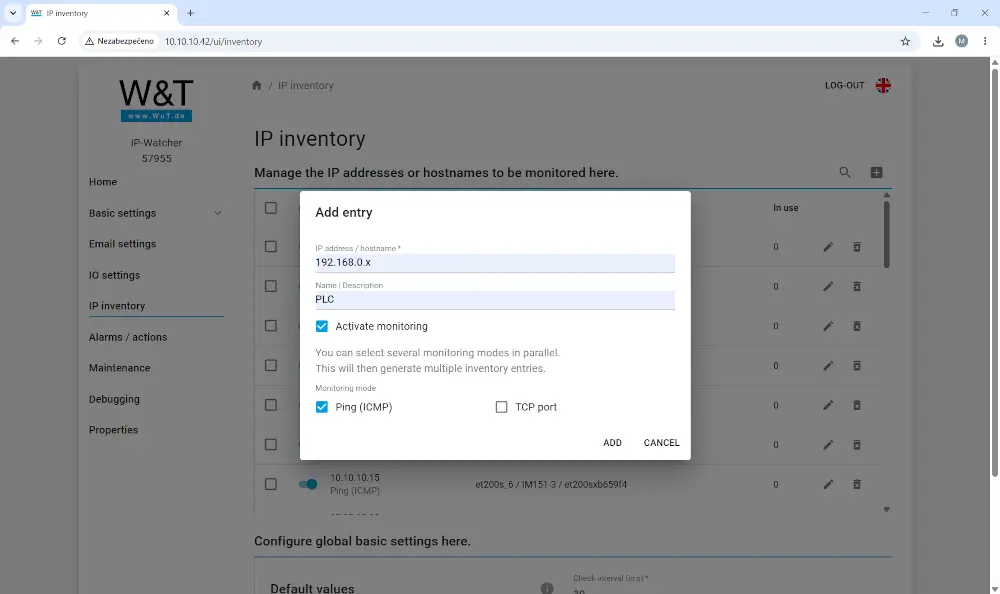1000x594 pixels.
Task: Tick the select-all checkbox in table header
Action: [270, 208]
